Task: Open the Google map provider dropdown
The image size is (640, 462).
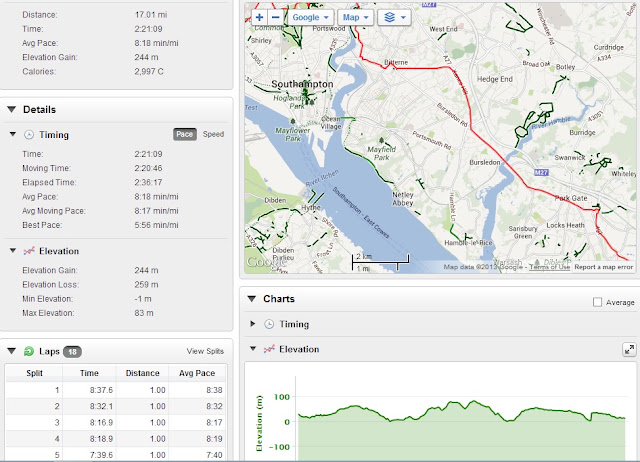Action: 311,17
